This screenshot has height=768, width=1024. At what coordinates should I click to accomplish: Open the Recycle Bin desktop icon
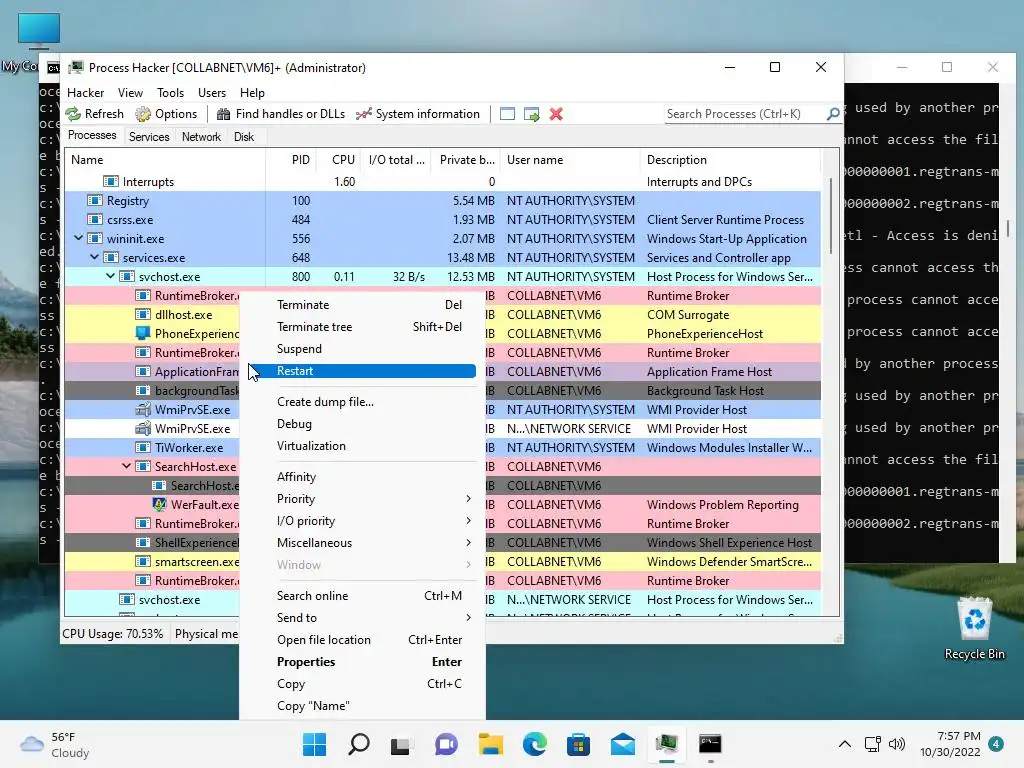click(974, 628)
